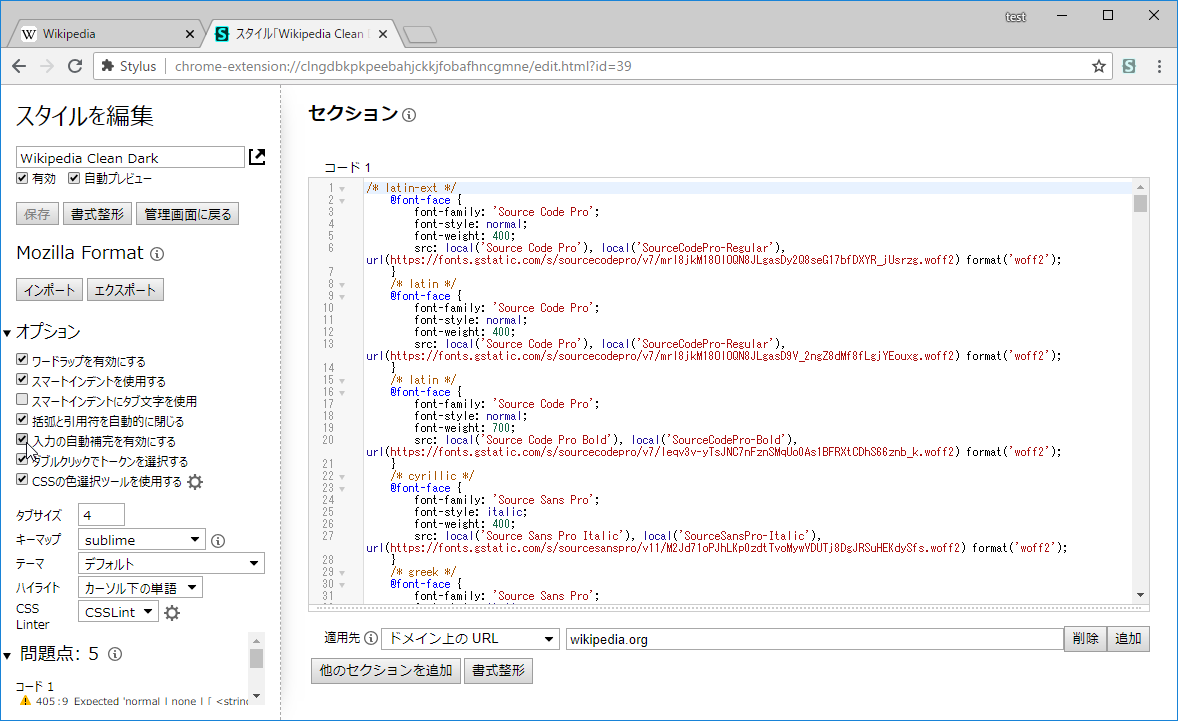Image resolution: width=1178 pixels, height=721 pixels.
Task: Click 書式整形 button below the section
Action: coord(498,671)
